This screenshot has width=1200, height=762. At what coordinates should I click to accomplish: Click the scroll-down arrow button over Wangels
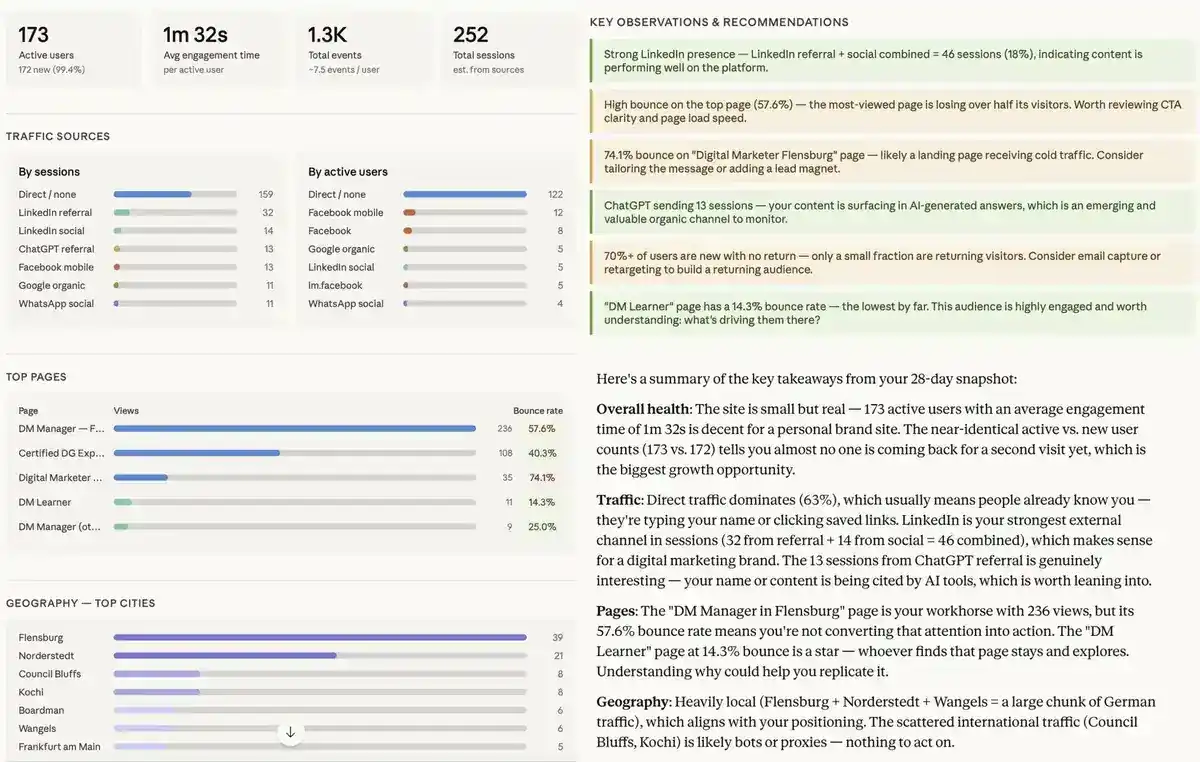pos(290,732)
